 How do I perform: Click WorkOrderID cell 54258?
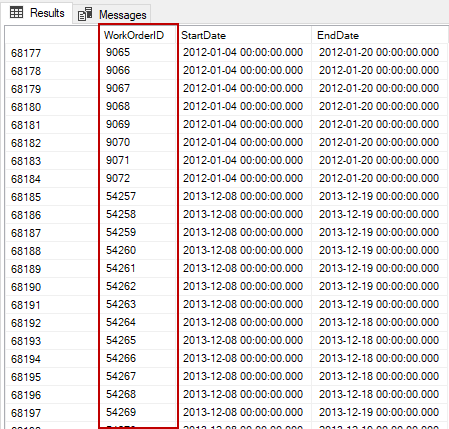[x=137, y=214]
